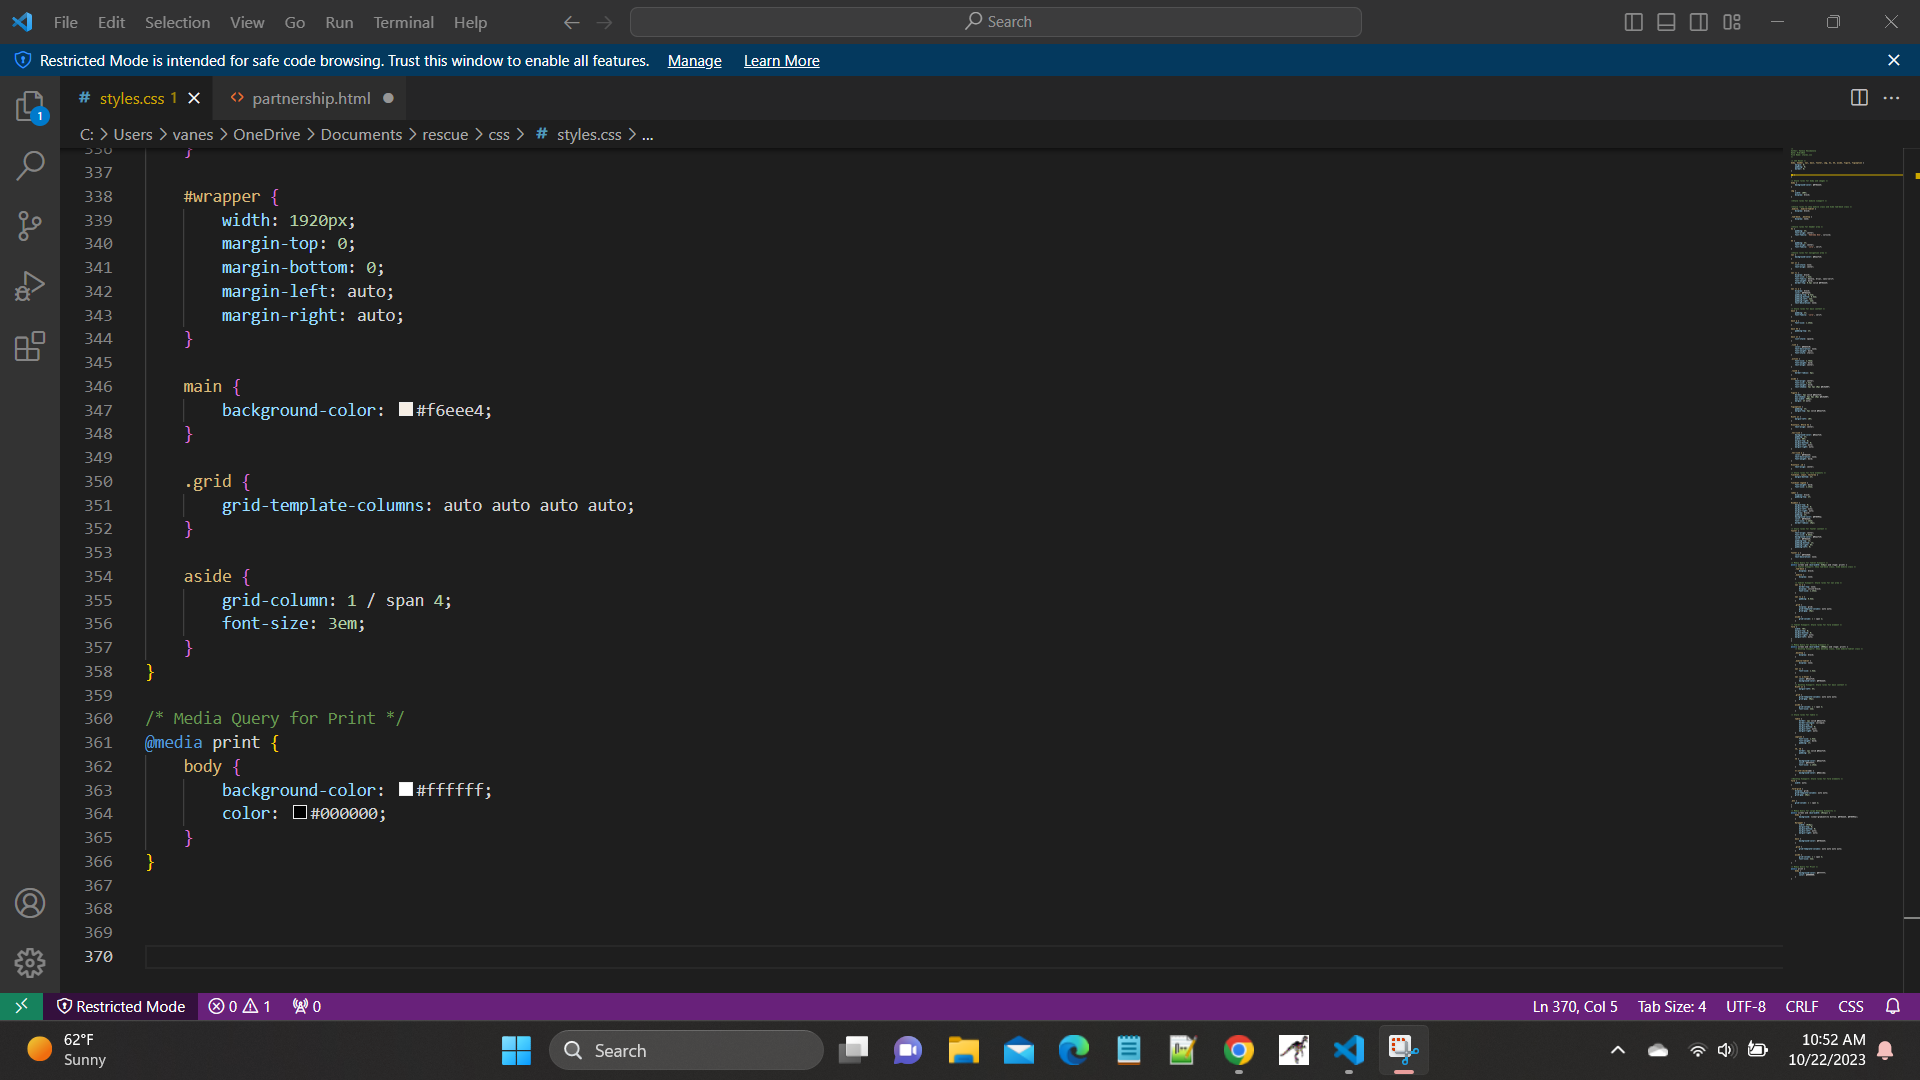Click the Manage link in restricted banner
The width and height of the screenshot is (1920, 1080).
coord(694,61)
